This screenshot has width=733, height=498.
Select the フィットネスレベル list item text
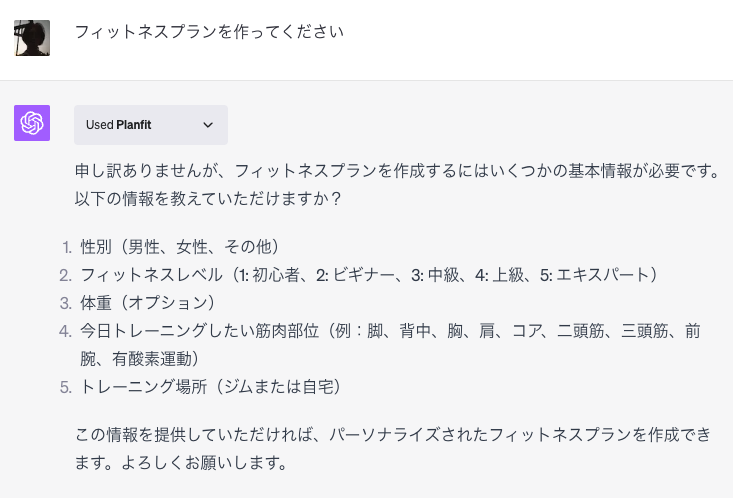click(368, 274)
